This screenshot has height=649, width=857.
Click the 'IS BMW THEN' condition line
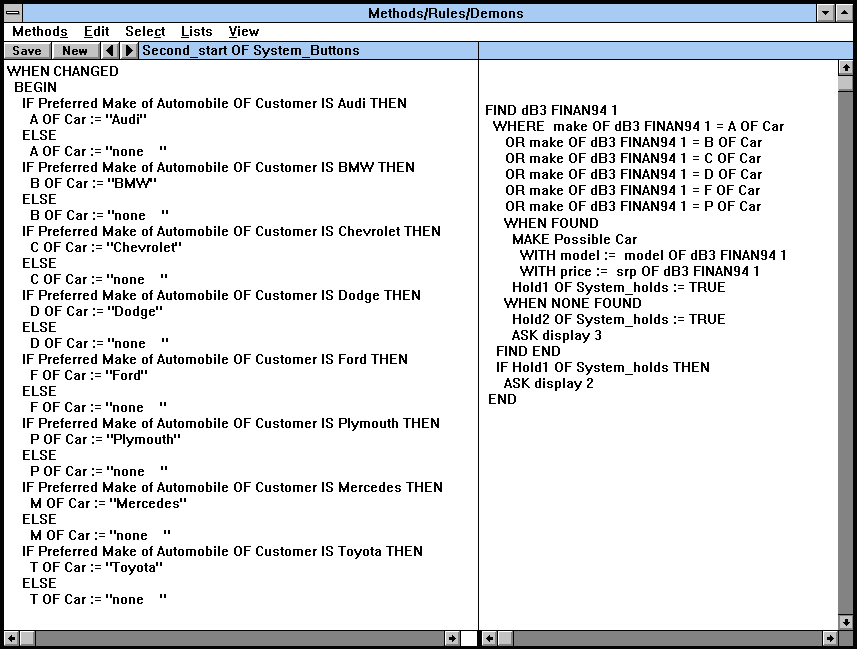pyautogui.click(x=218, y=167)
